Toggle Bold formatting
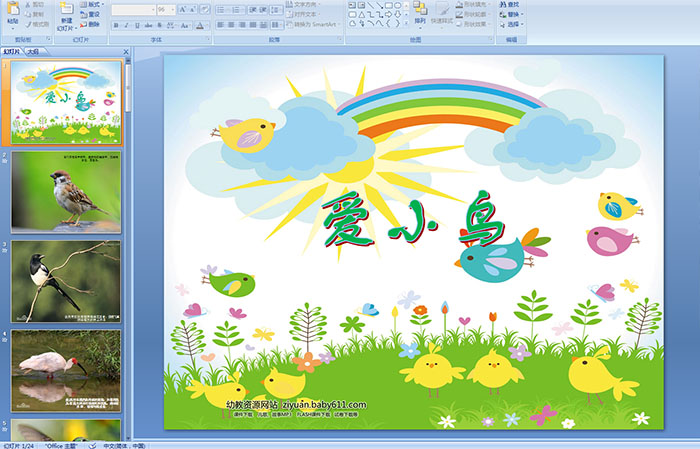Viewport: 700px width, 449px height. coord(114,24)
